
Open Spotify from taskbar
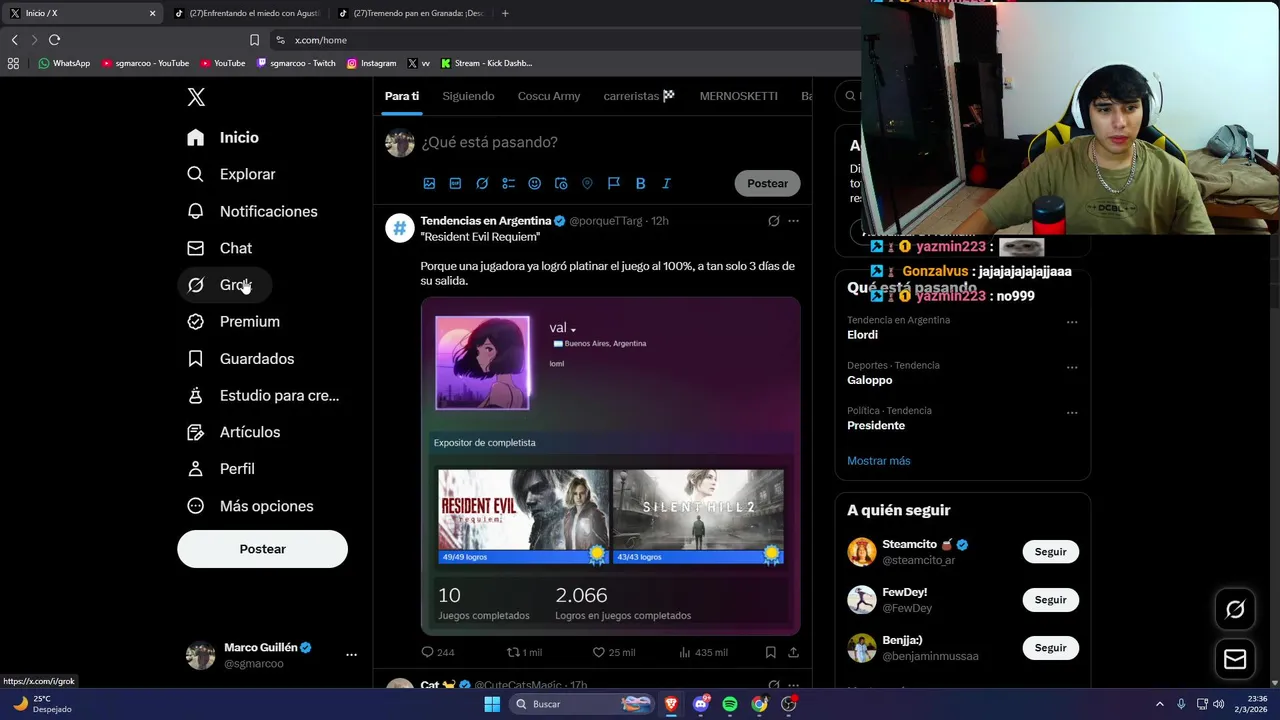(730, 704)
